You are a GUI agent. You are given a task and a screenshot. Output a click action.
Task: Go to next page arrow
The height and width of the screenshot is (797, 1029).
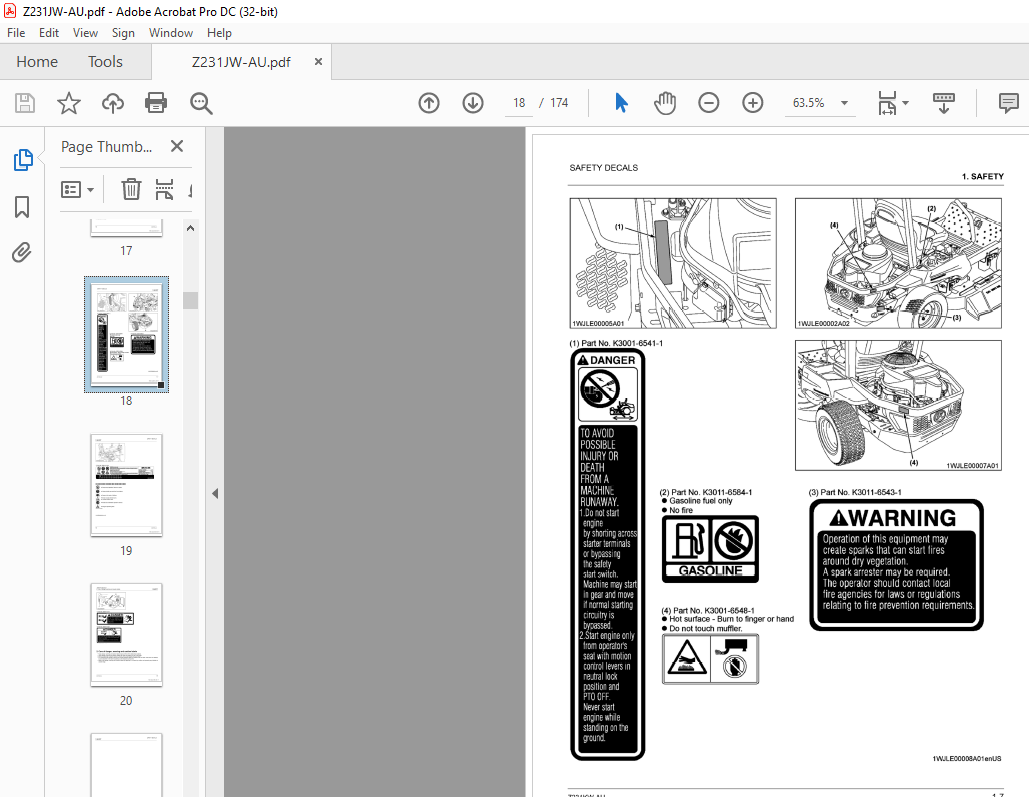tap(472, 103)
